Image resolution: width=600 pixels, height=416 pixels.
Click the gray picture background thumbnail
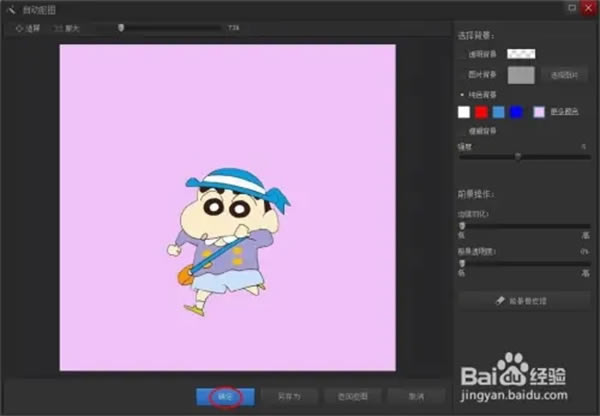click(521, 75)
